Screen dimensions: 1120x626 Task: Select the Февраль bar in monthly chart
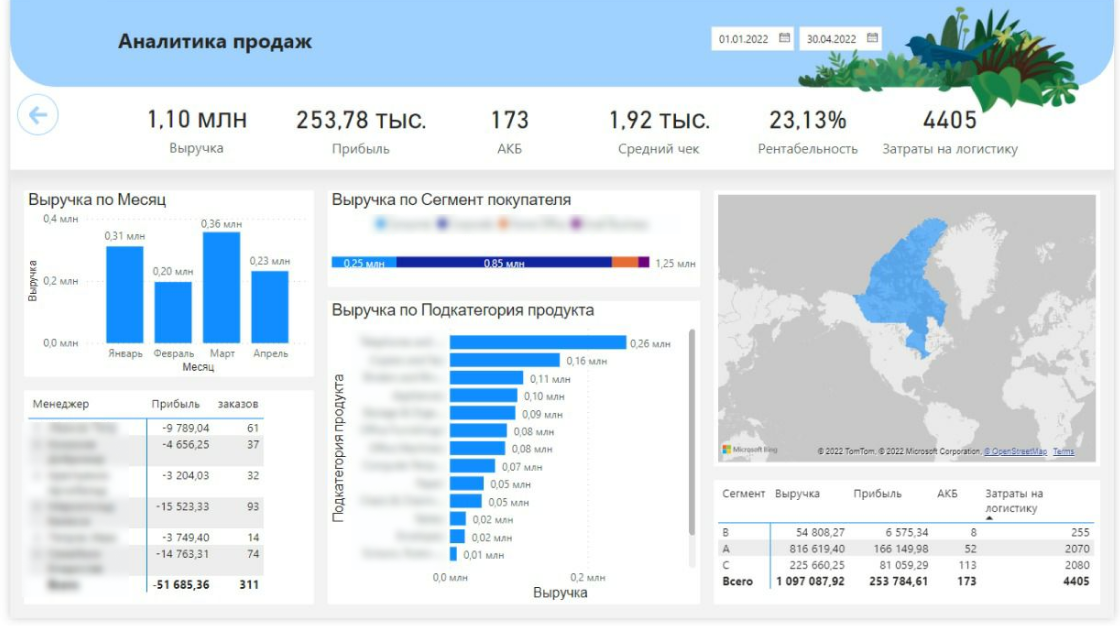coord(173,312)
